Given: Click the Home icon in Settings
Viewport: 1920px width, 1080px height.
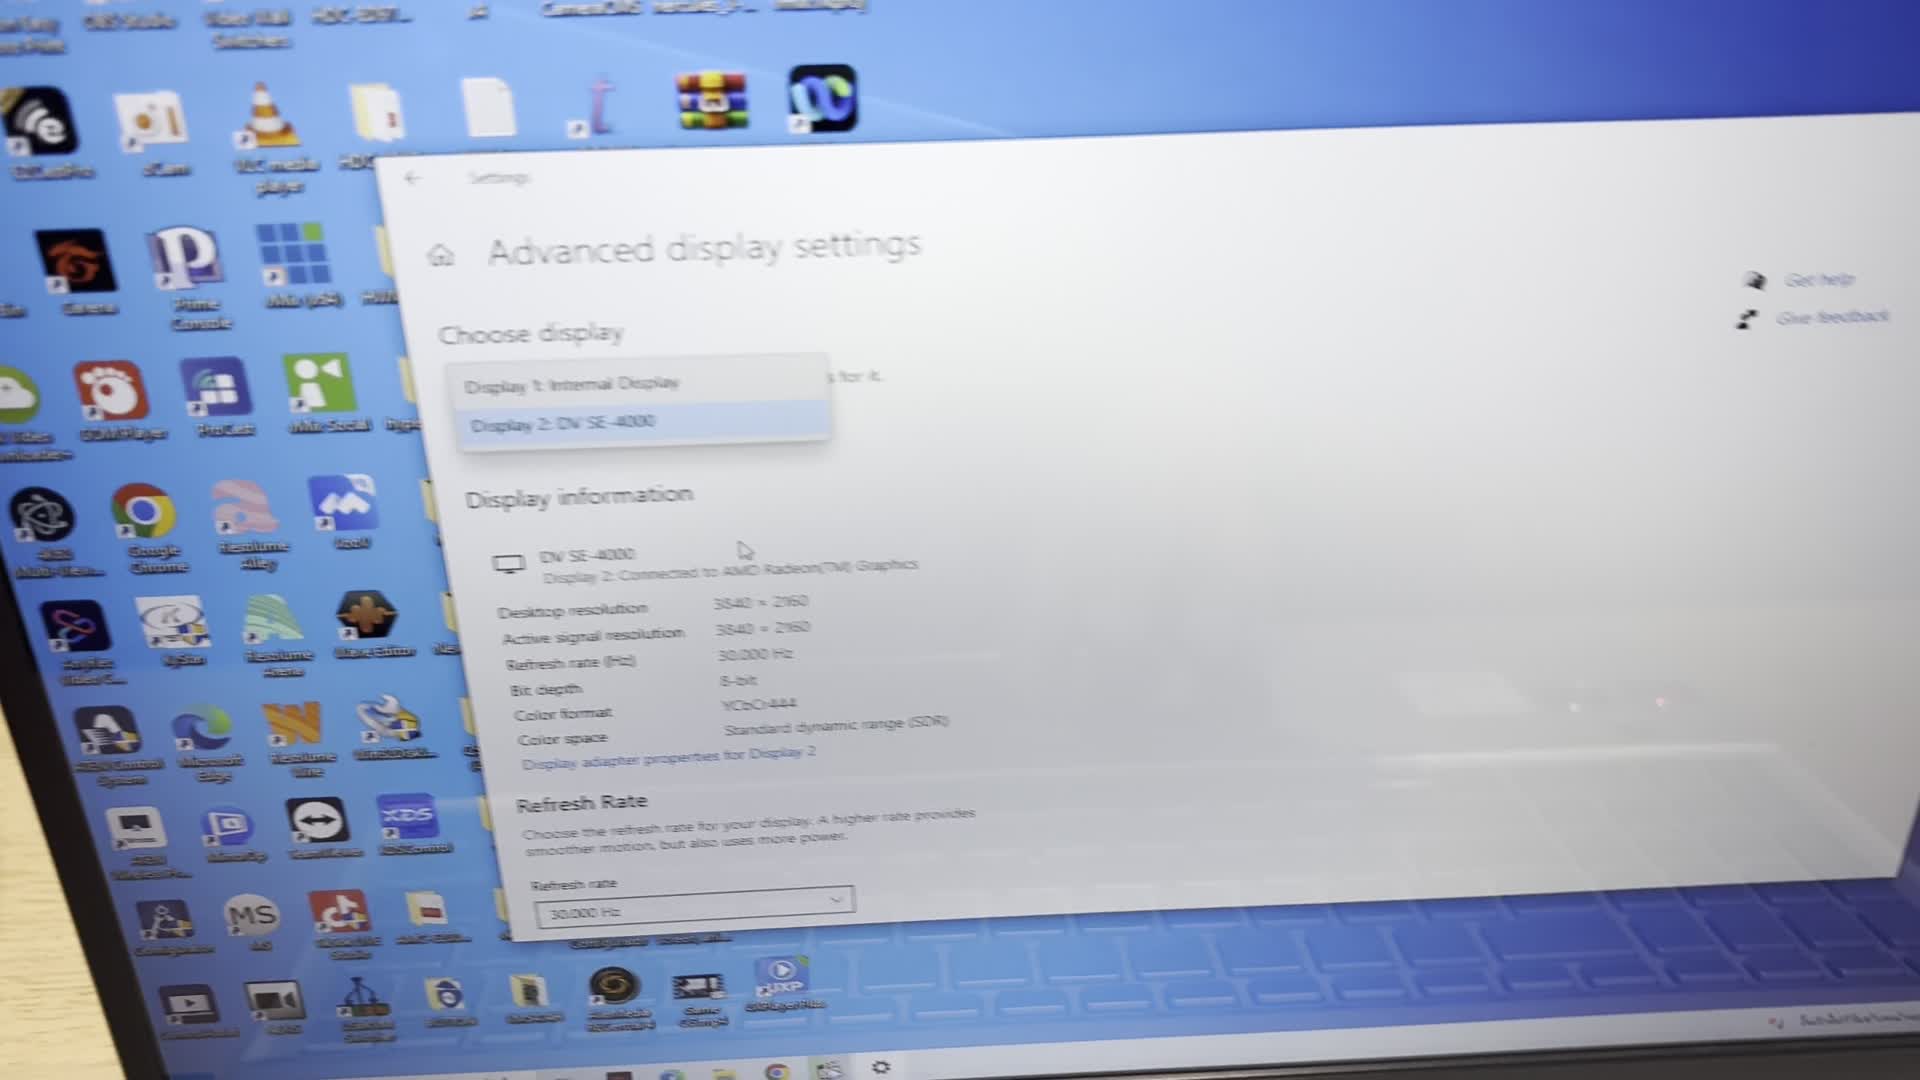Looking at the screenshot, I should [x=441, y=255].
